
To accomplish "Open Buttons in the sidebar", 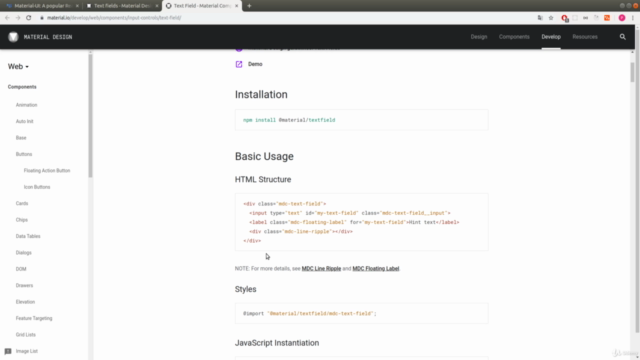I will pos(24,154).
